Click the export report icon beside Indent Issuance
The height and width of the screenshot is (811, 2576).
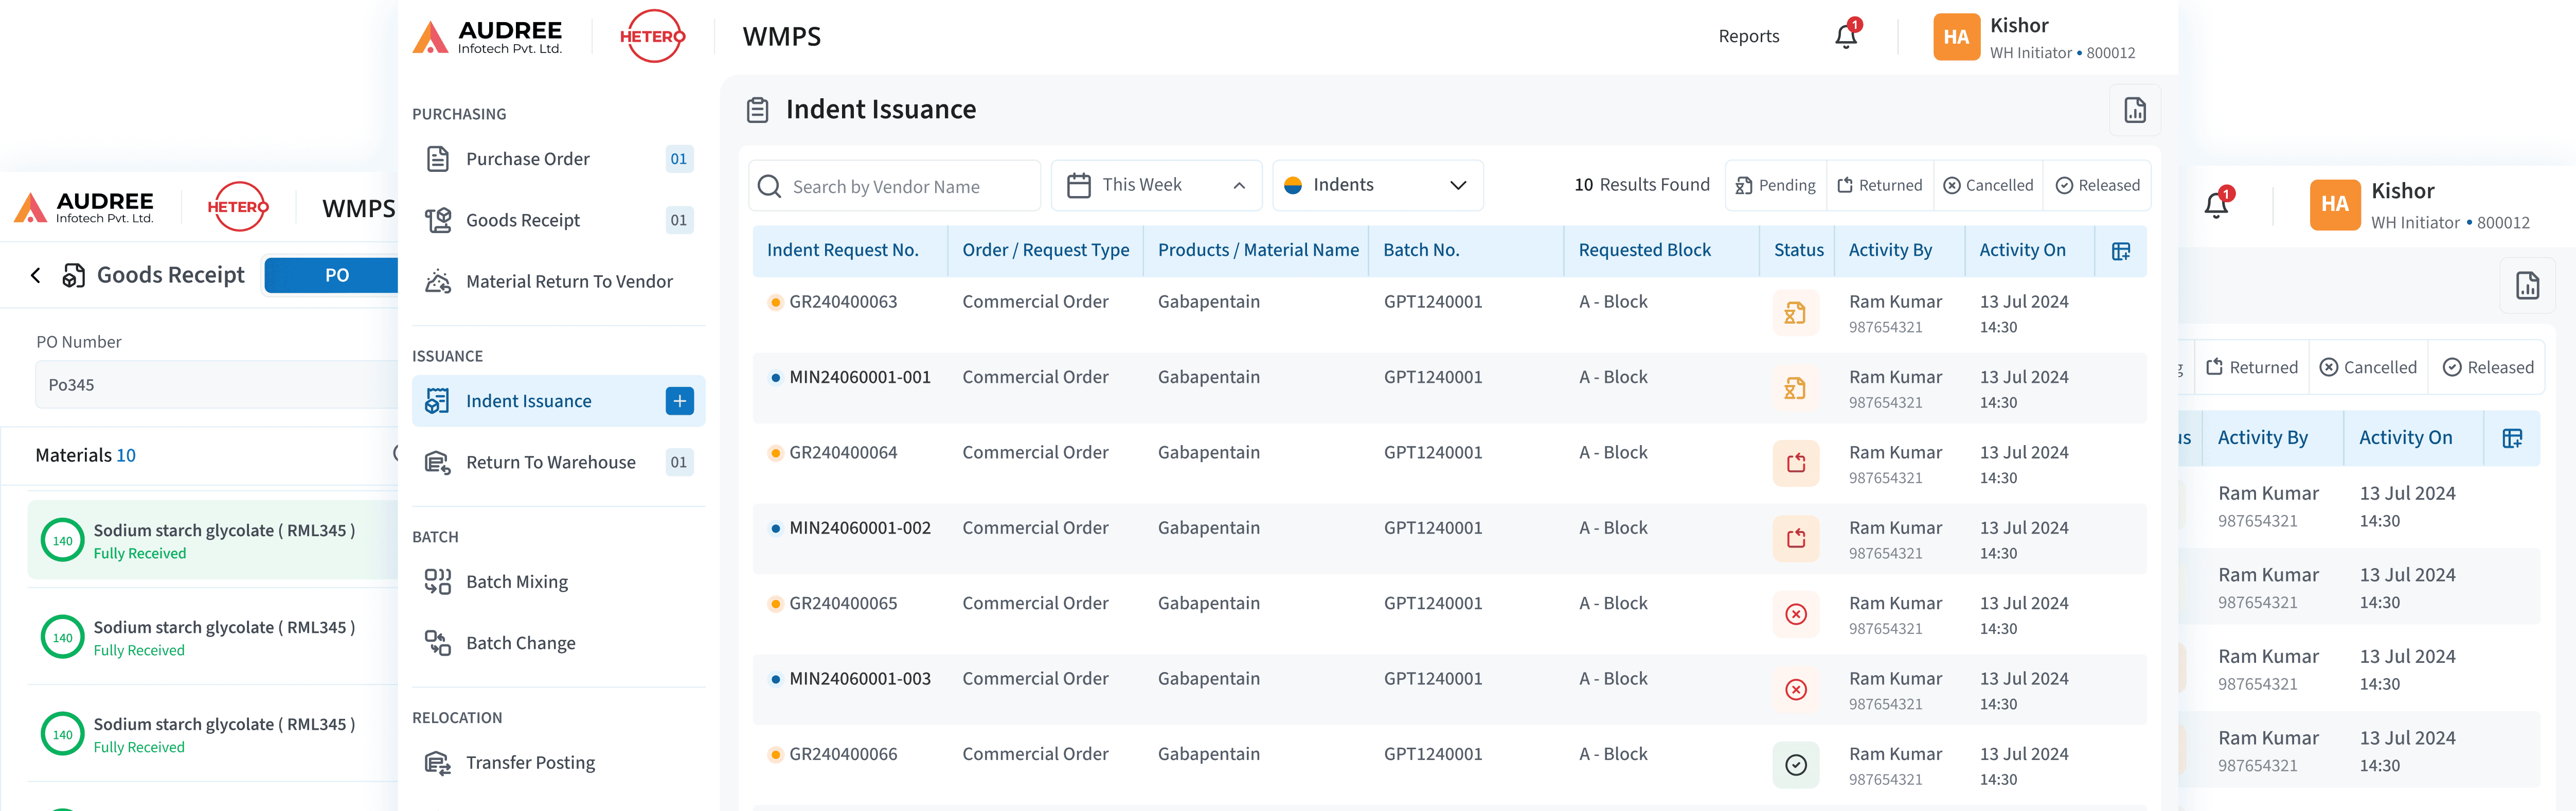[x=2134, y=110]
